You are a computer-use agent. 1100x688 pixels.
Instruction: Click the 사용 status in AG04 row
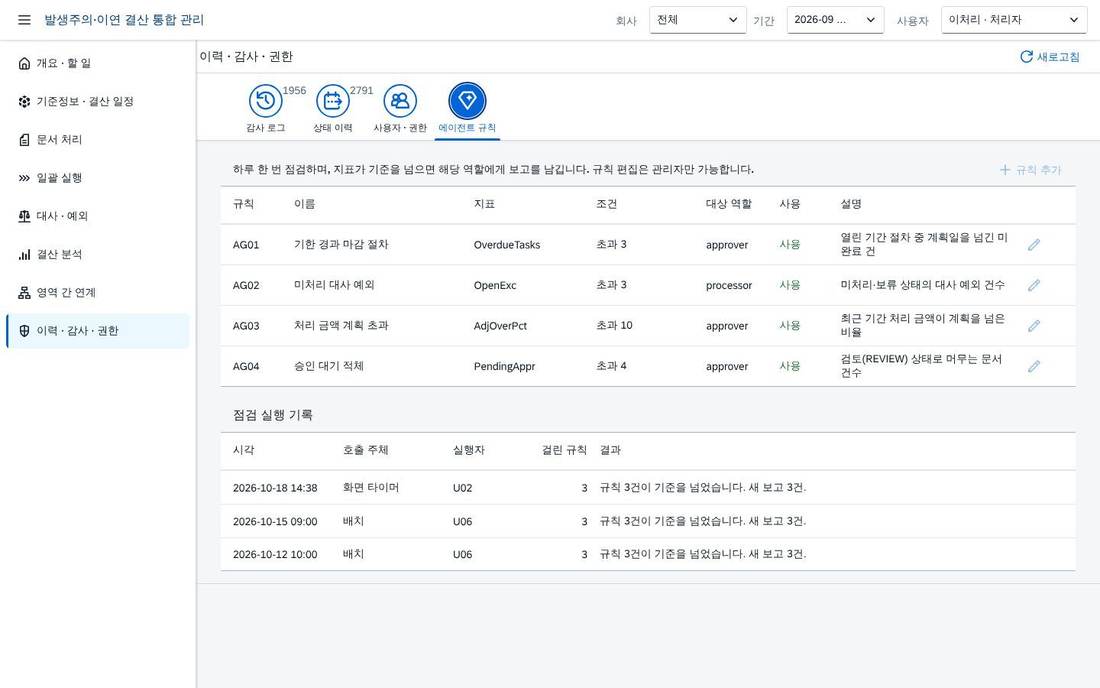coord(790,366)
